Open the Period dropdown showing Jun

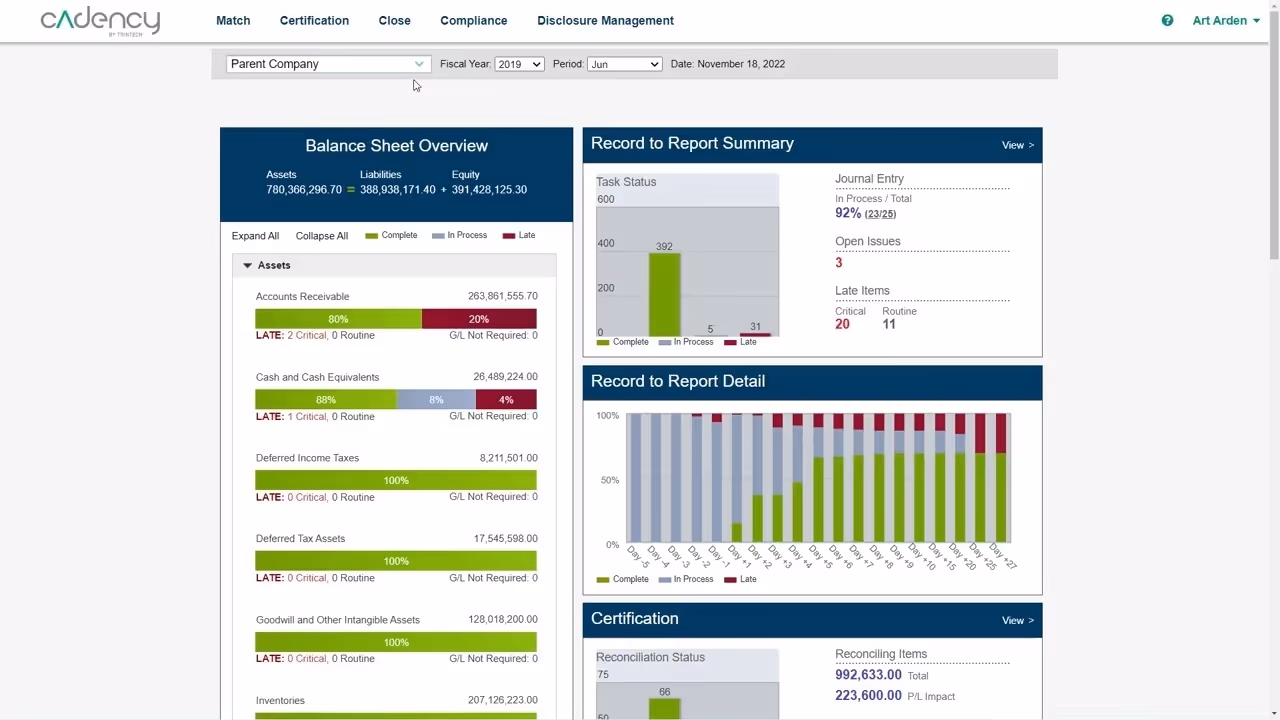[624, 63]
